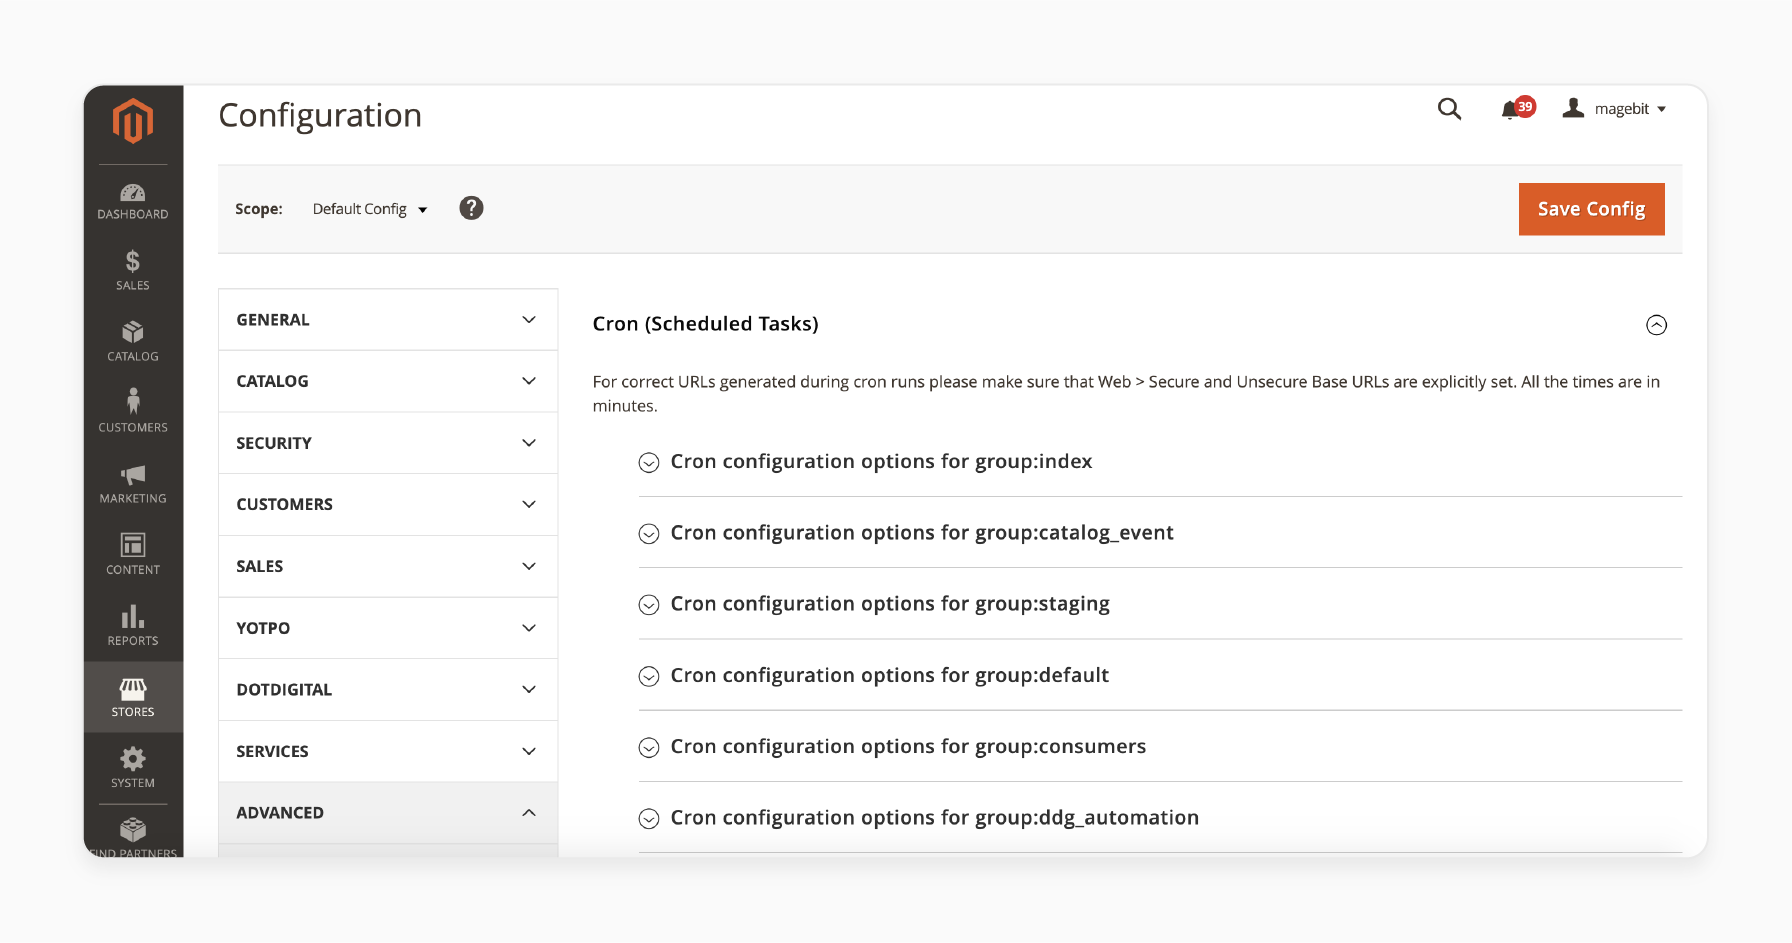Expand the GENERAL config section

(388, 320)
